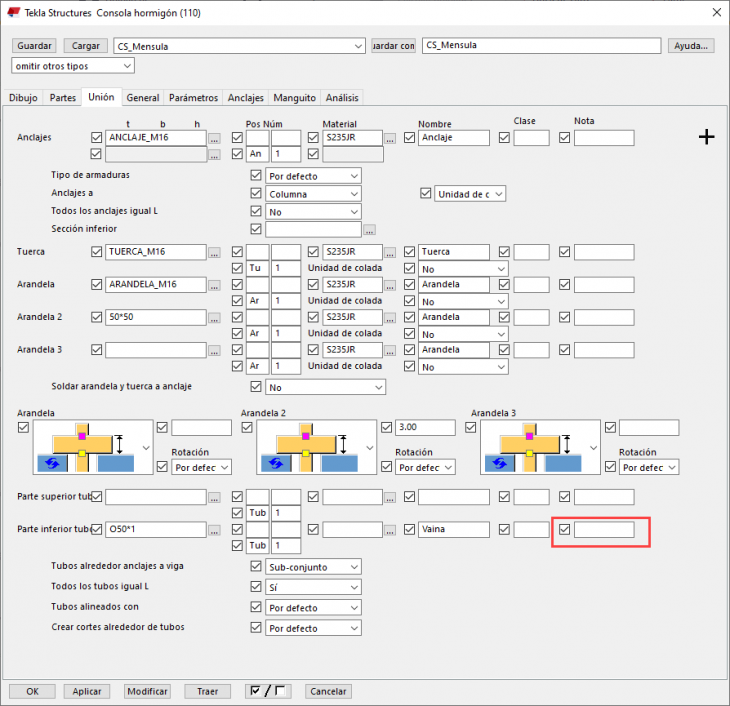Image resolution: width=730 pixels, height=706 pixels.
Task: Click the check/uncheck all toggle button
Action: click(x=265, y=691)
